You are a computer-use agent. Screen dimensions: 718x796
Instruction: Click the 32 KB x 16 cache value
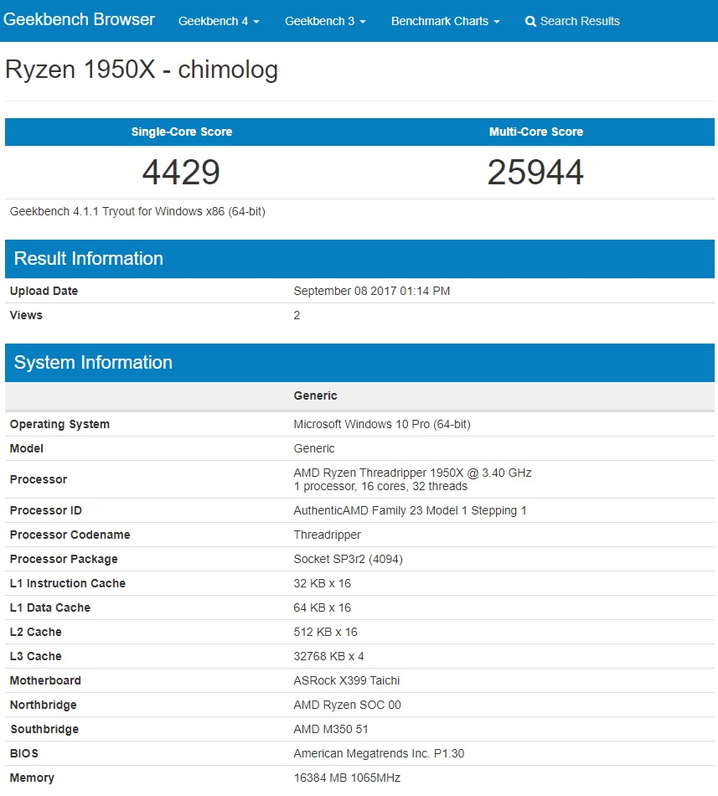point(322,584)
